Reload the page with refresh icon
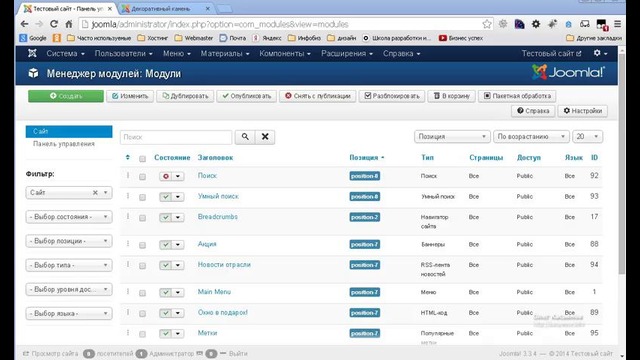The image size is (640, 360). [54, 24]
